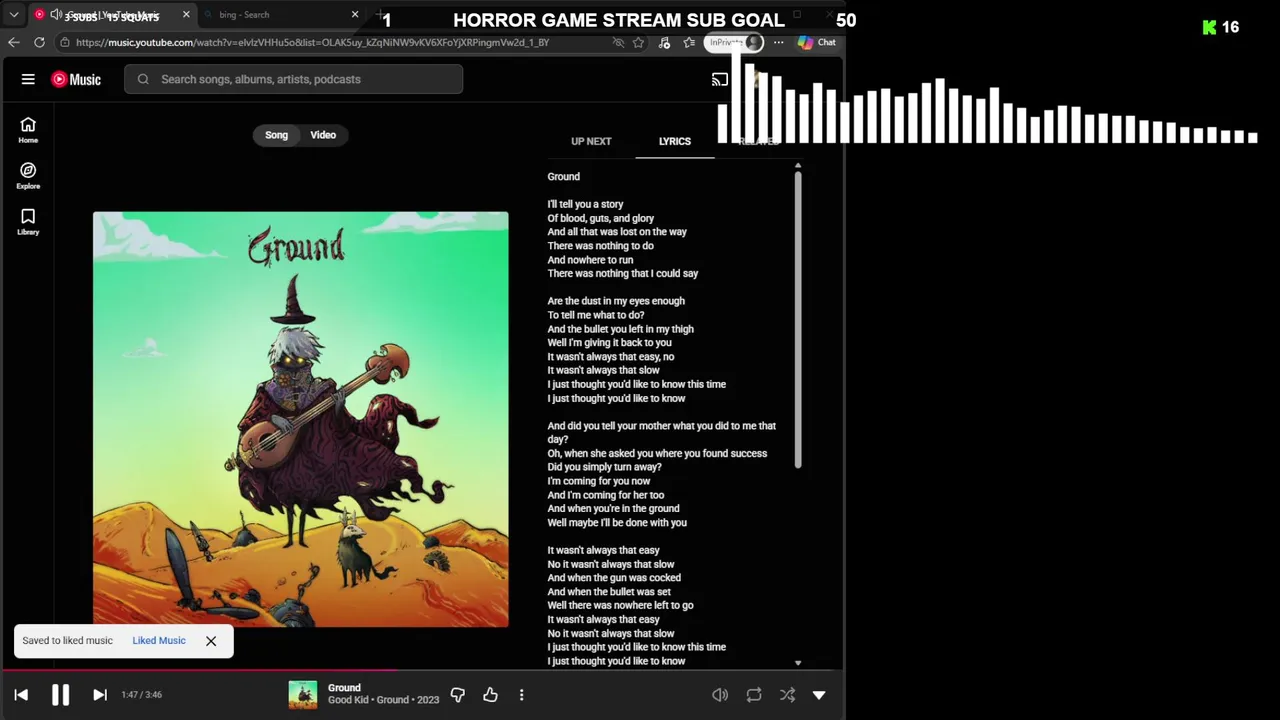Reload the page
This screenshot has width=1280, height=720.
(39, 42)
